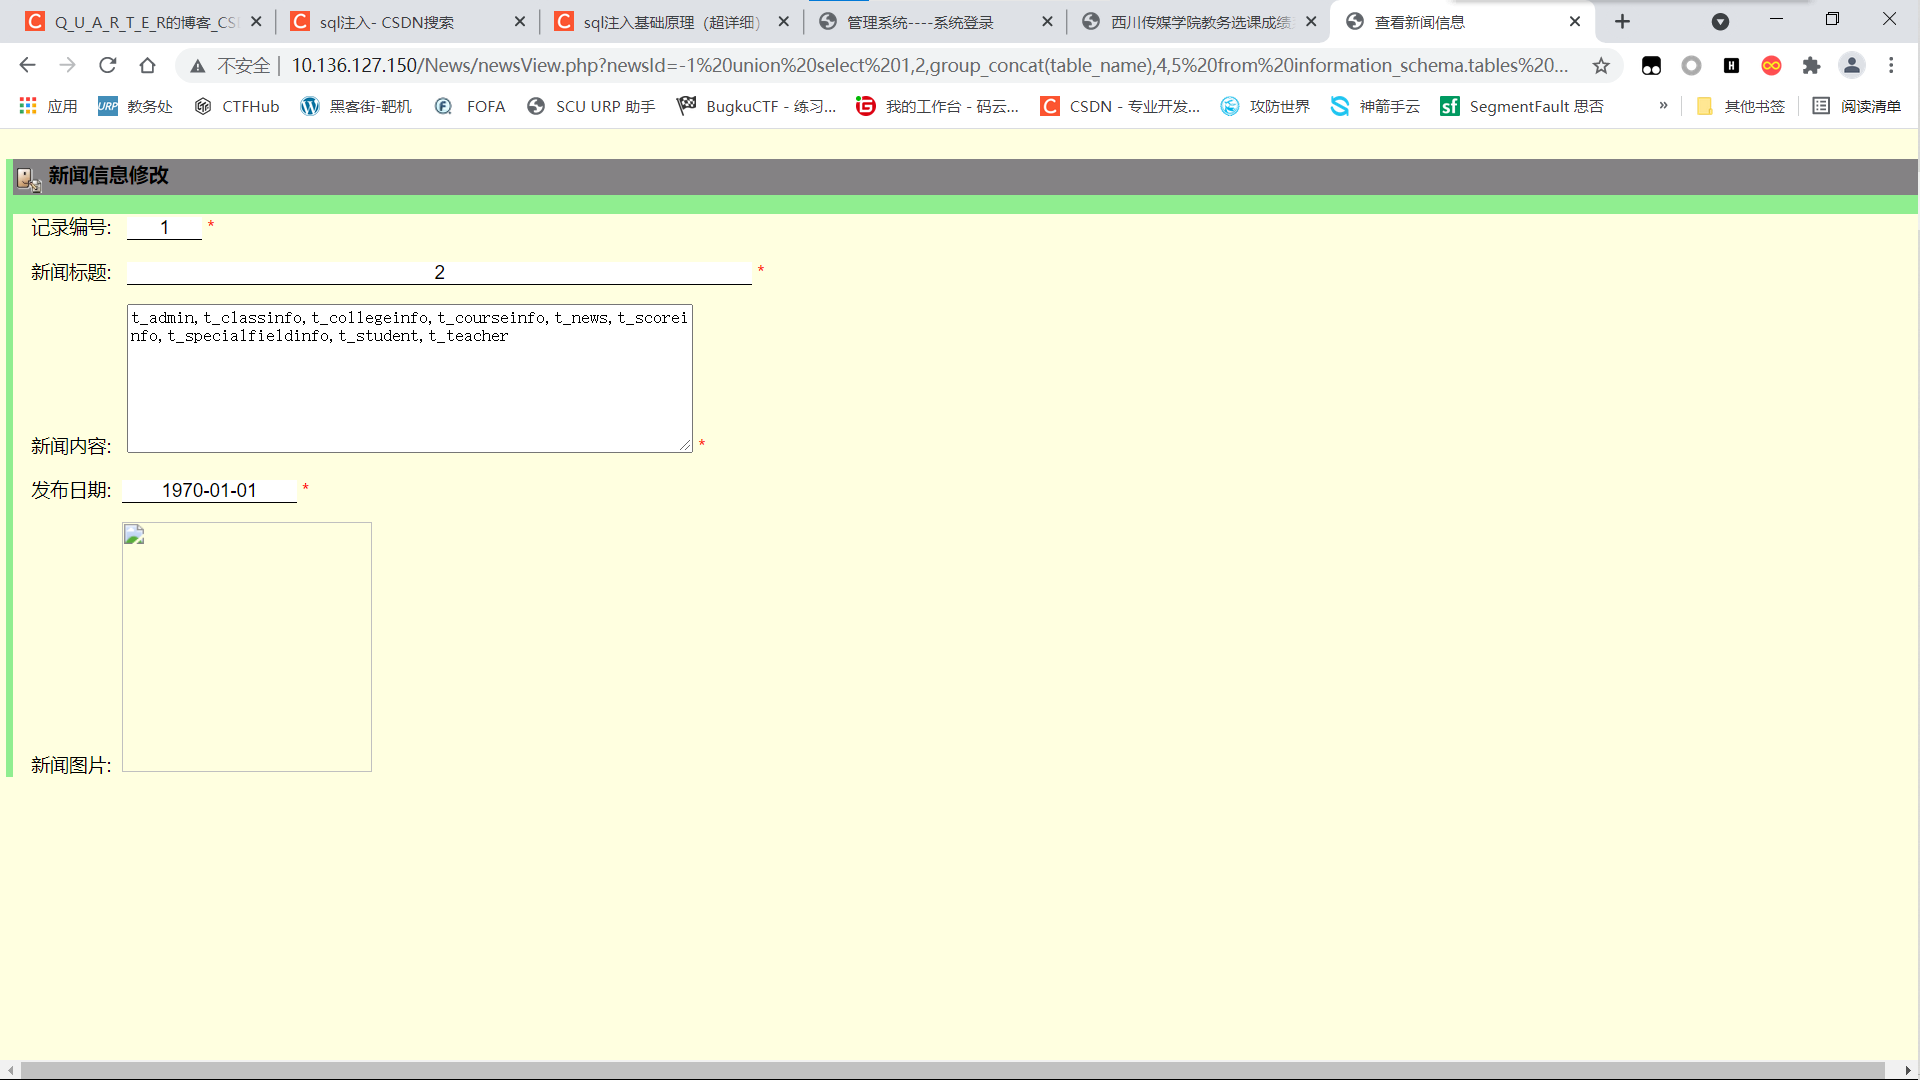Open the tab search dropdown arrow
This screenshot has width=1920, height=1080.
click(x=1720, y=21)
